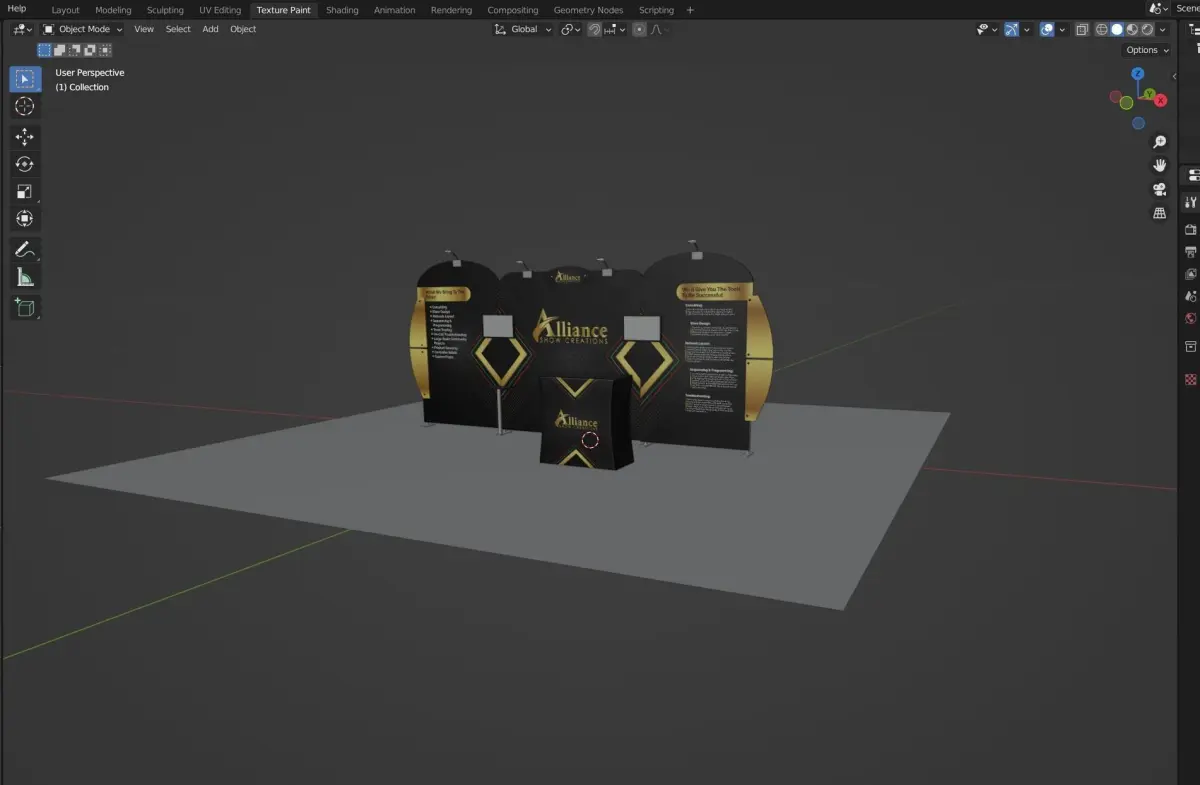The image size is (1200, 785).
Task: Open the viewport View menu
Action: [144, 30]
